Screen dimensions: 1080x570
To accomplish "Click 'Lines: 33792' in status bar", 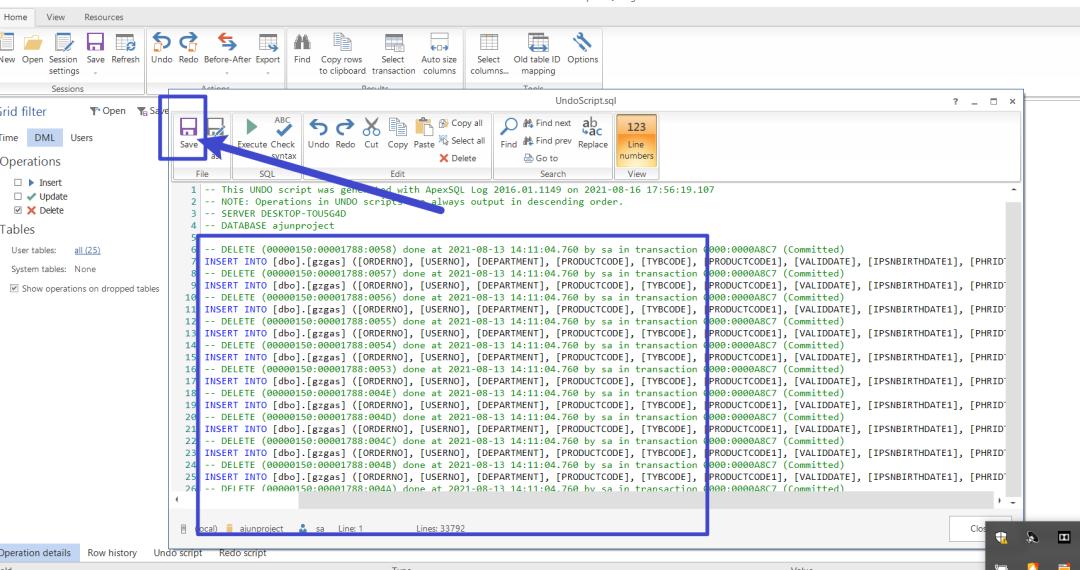I will tap(441, 529).
